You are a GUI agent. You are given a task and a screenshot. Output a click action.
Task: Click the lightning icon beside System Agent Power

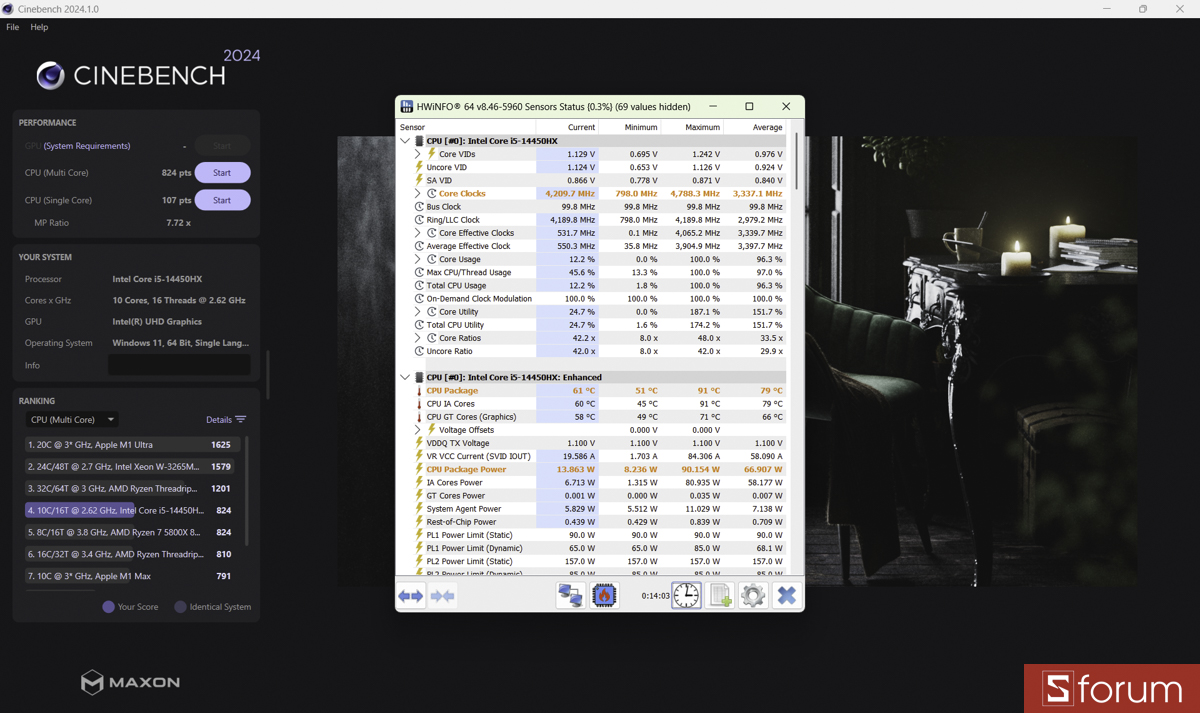[x=420, y=509]
